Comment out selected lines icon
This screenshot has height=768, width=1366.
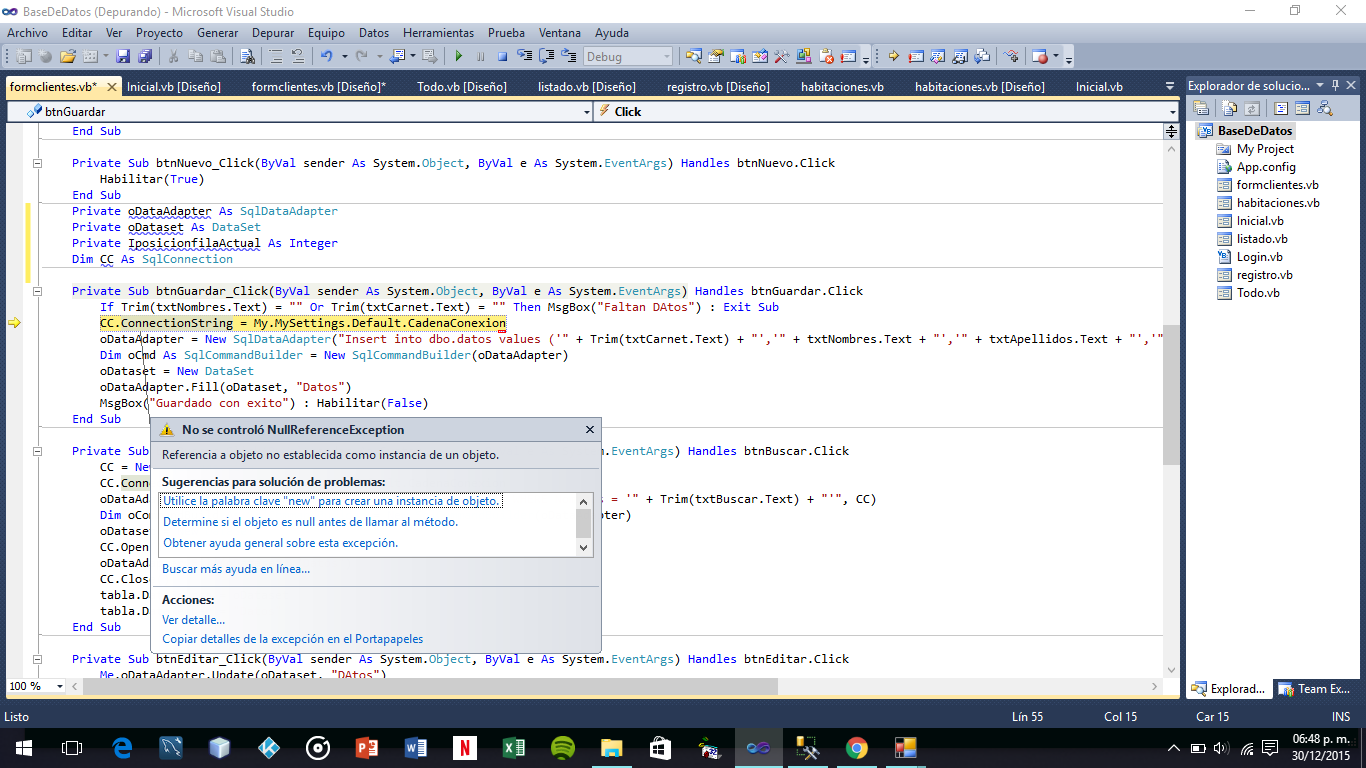pyautogui.click(x=276, y=56)
